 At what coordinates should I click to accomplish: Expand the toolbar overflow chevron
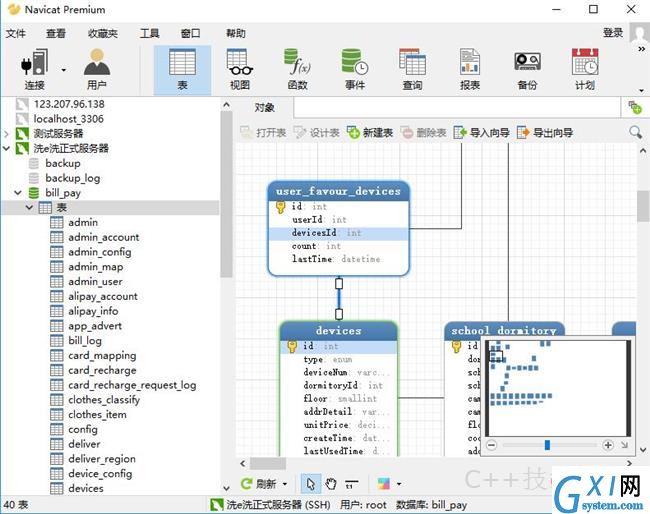[641, 48]
